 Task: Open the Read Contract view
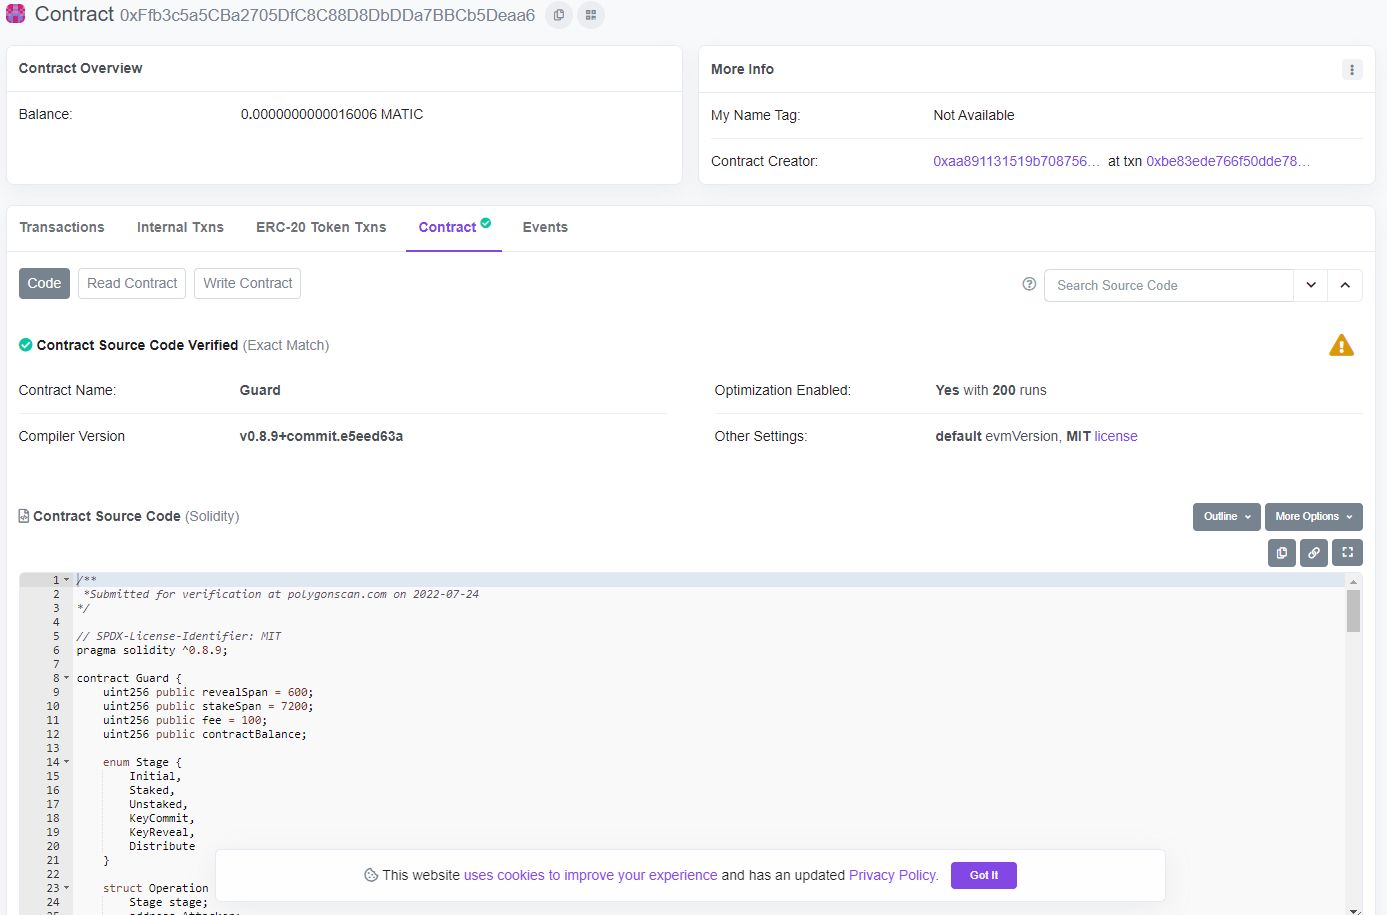(x=132, y=283)
